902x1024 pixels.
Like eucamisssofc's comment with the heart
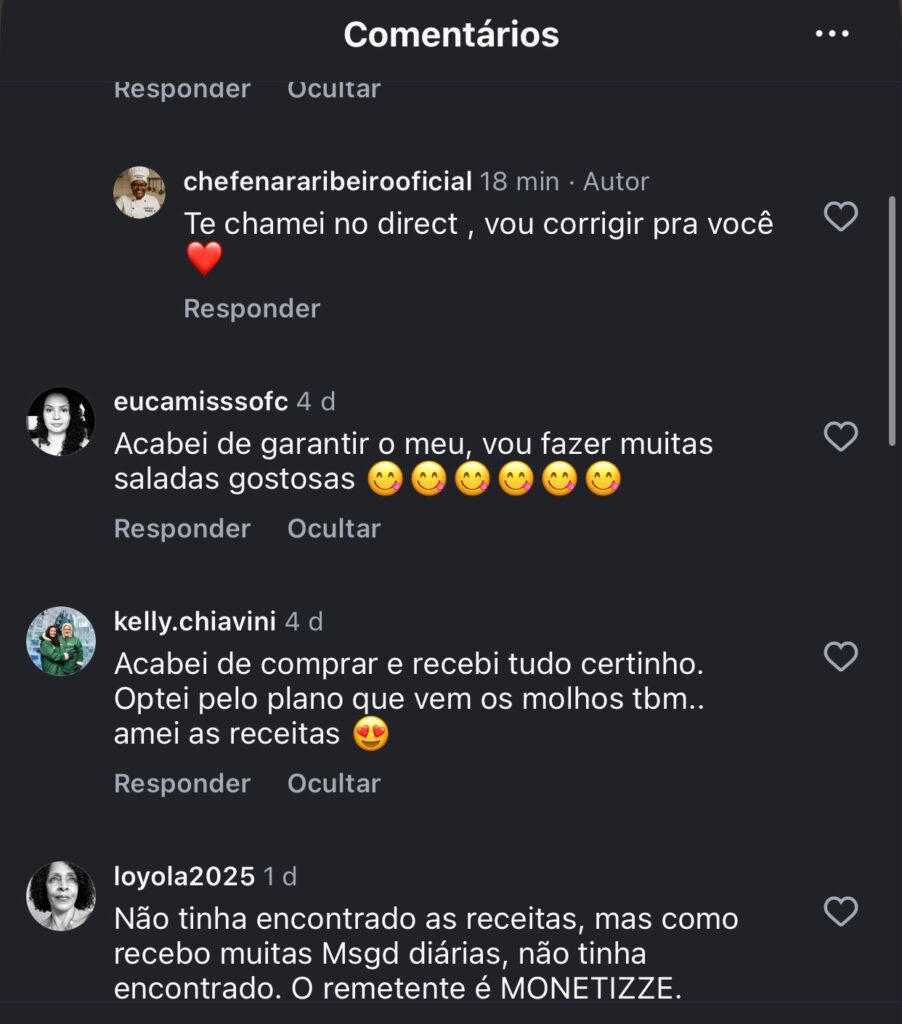[840, 436]
